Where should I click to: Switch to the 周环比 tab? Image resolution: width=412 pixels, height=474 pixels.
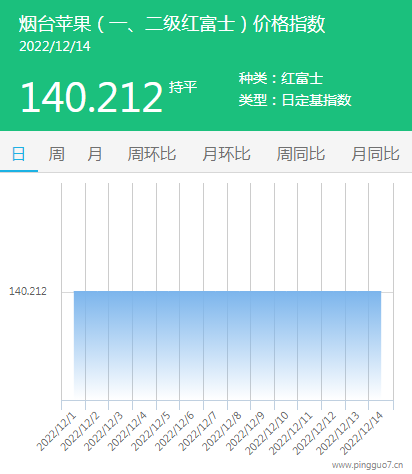152,154
